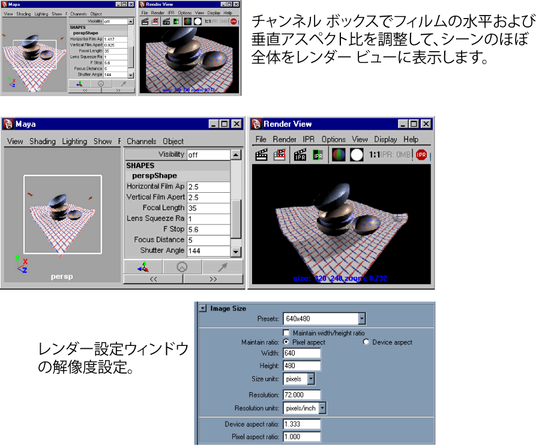Screen dimensions: 536x445
Task: Click the Redo Previous Render clapperboard icon
Action: pos(262,155)
